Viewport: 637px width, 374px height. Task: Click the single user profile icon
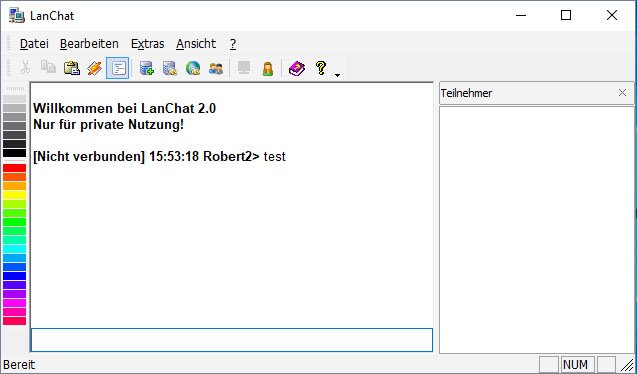[x=267, y=68]
